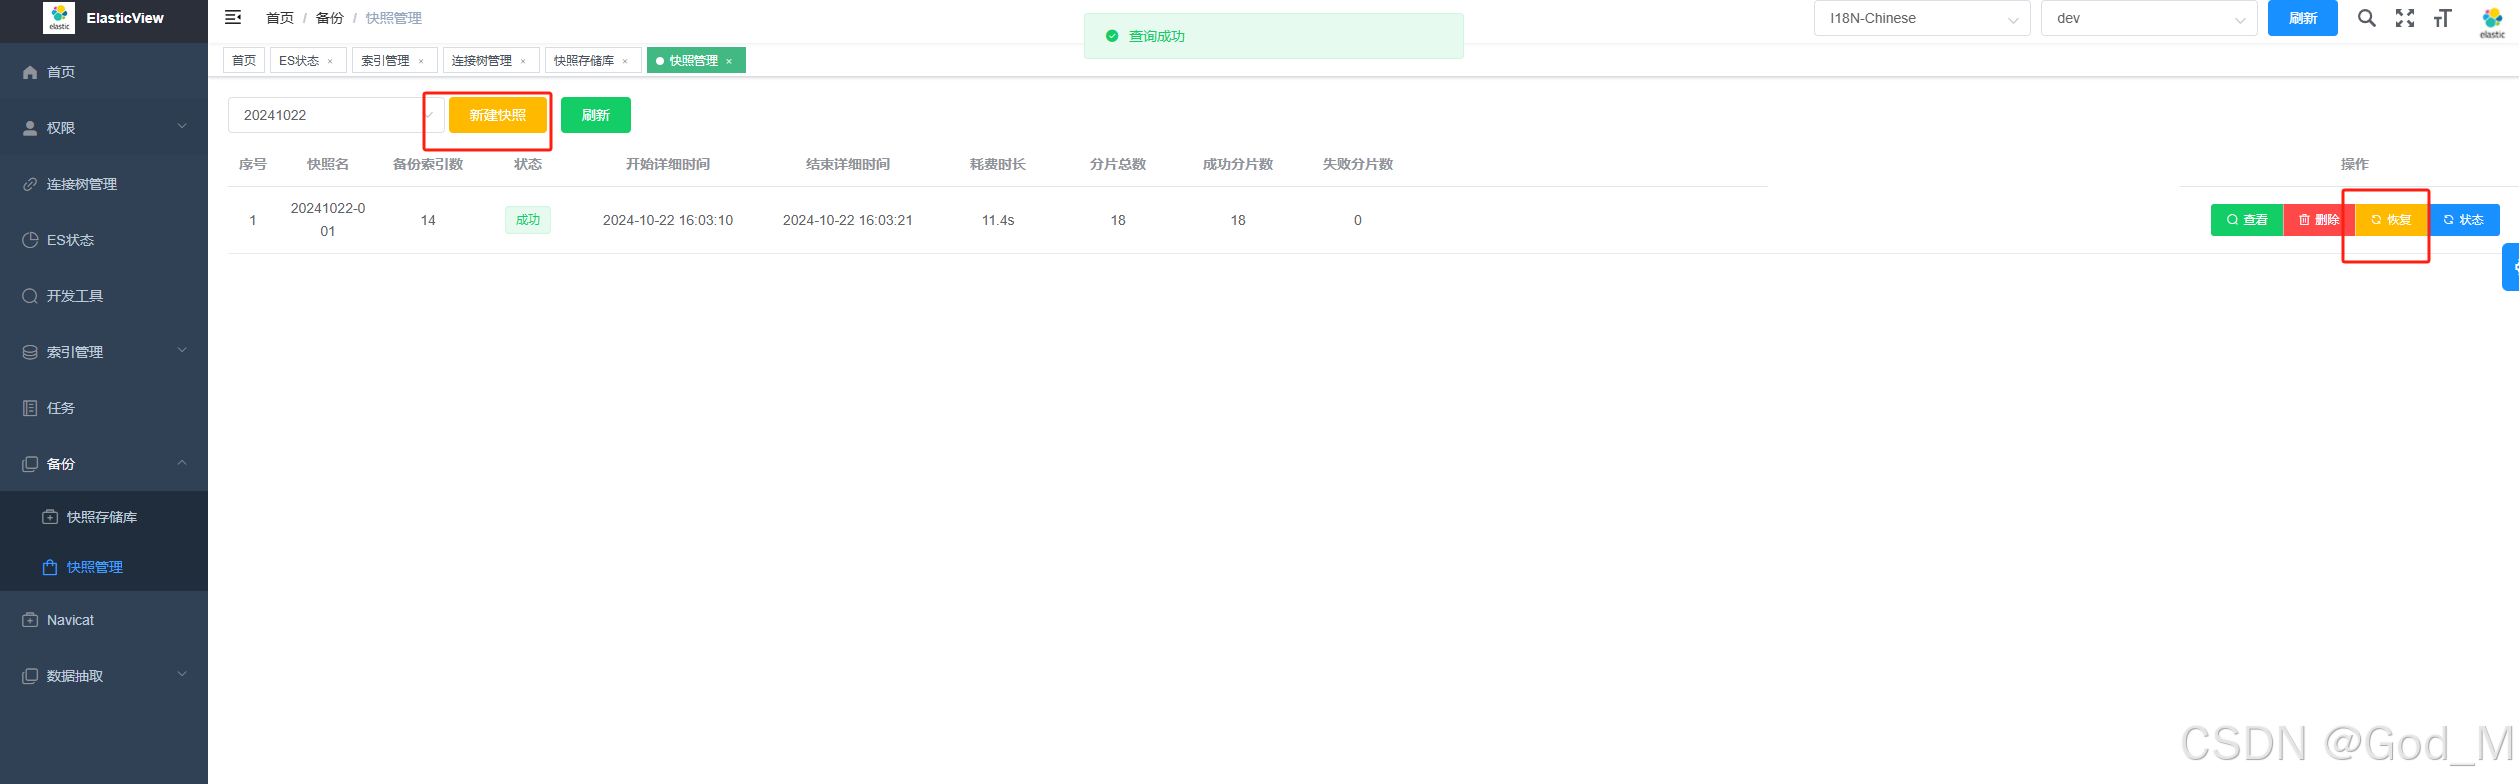Viewport: 2519px width, 784px height.
Task: Toggle fullscreen mode icon
Action: (x=2405, y=18)
